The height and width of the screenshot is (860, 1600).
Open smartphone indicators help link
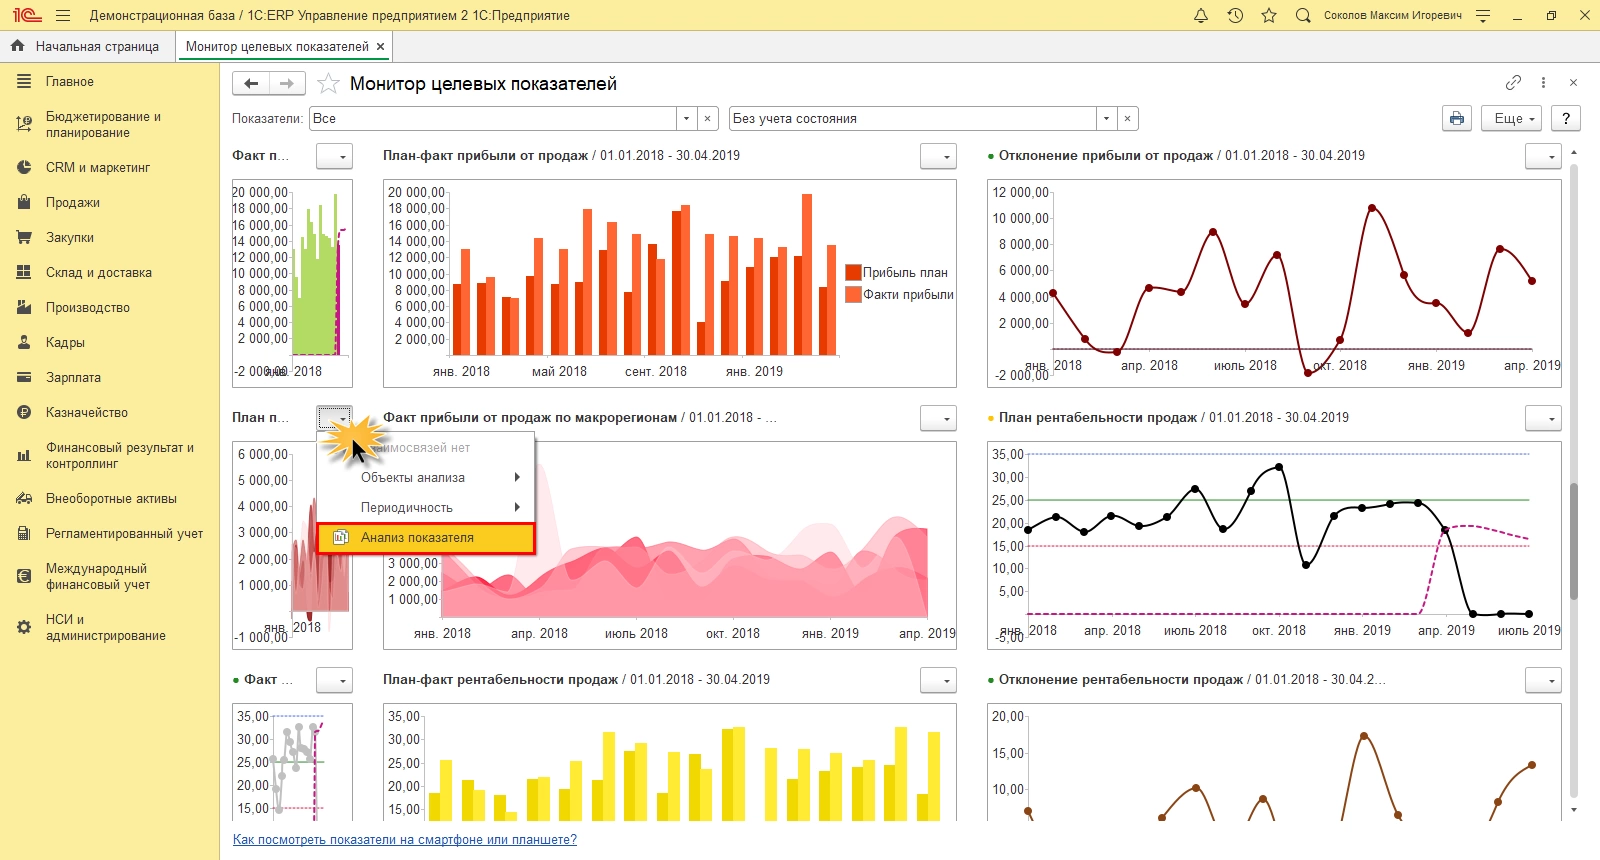point(404,840)
